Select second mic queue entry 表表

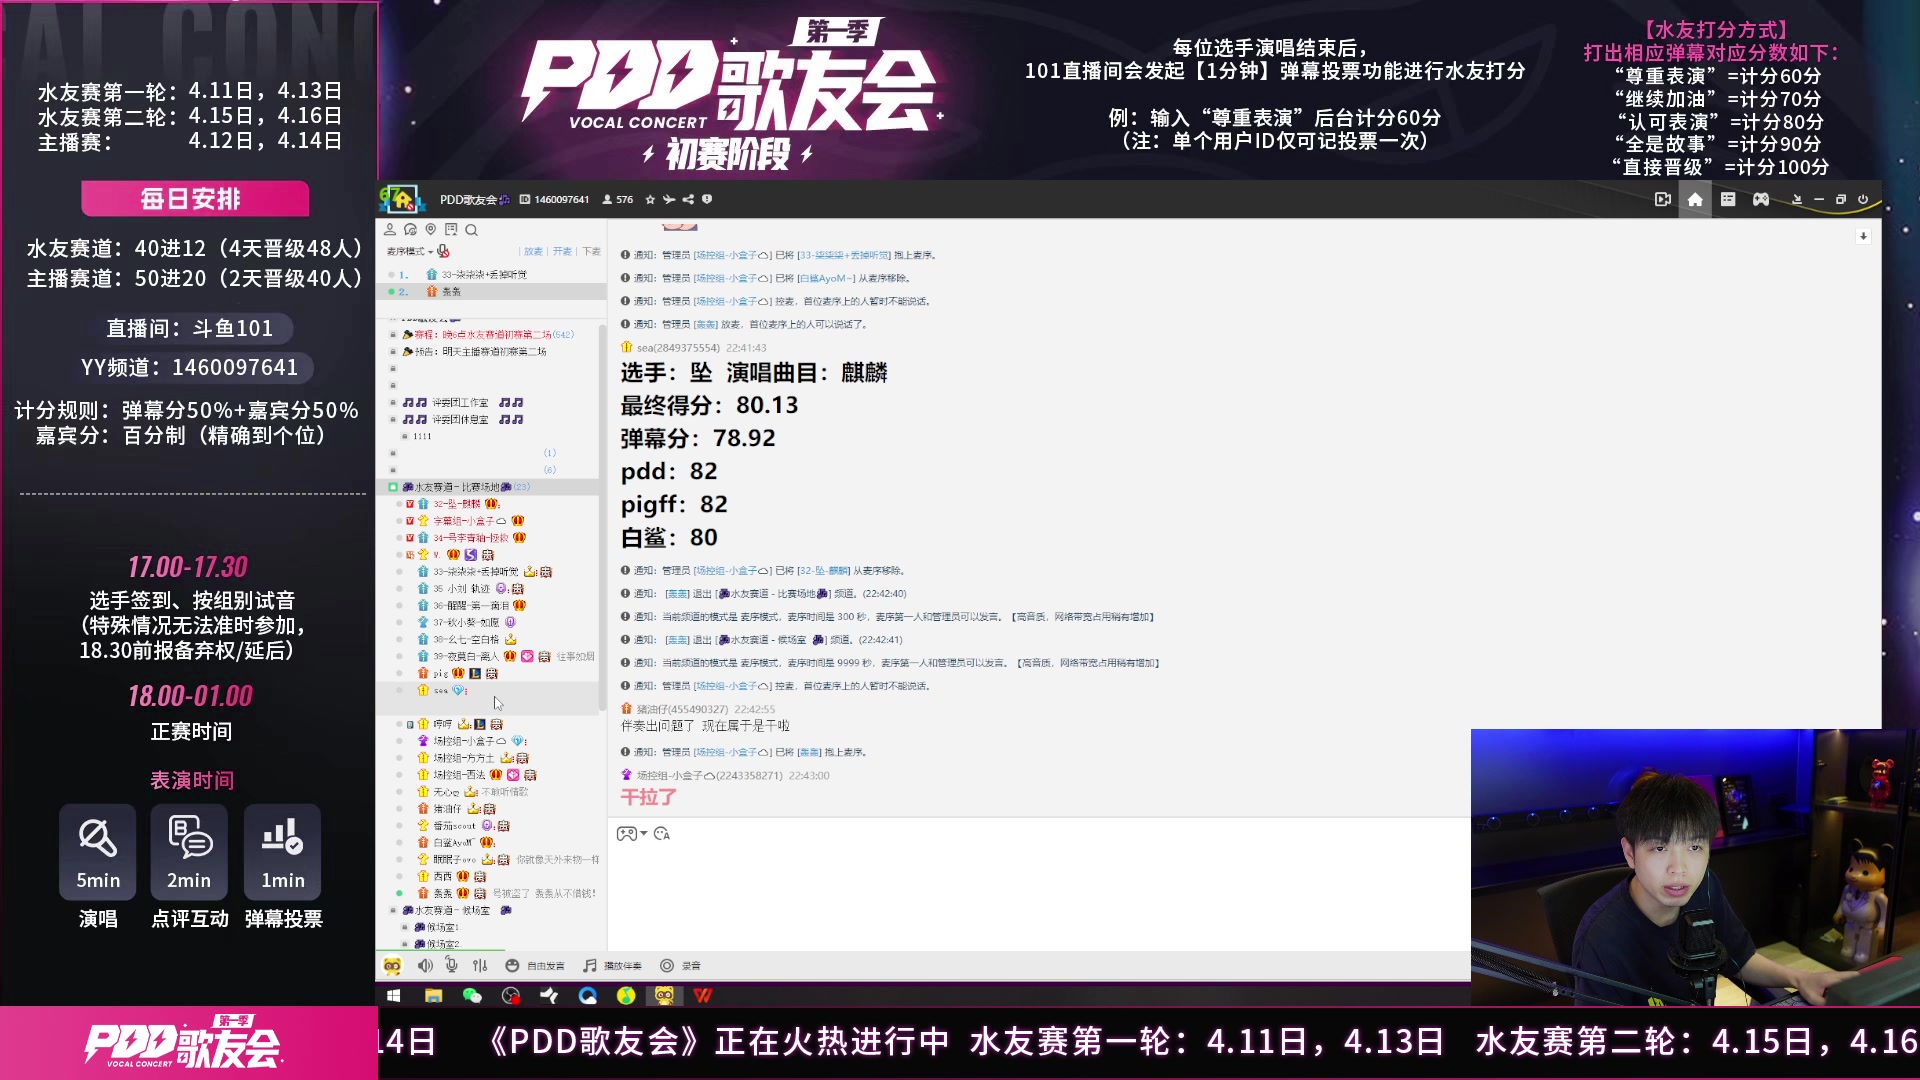[492, 292]
